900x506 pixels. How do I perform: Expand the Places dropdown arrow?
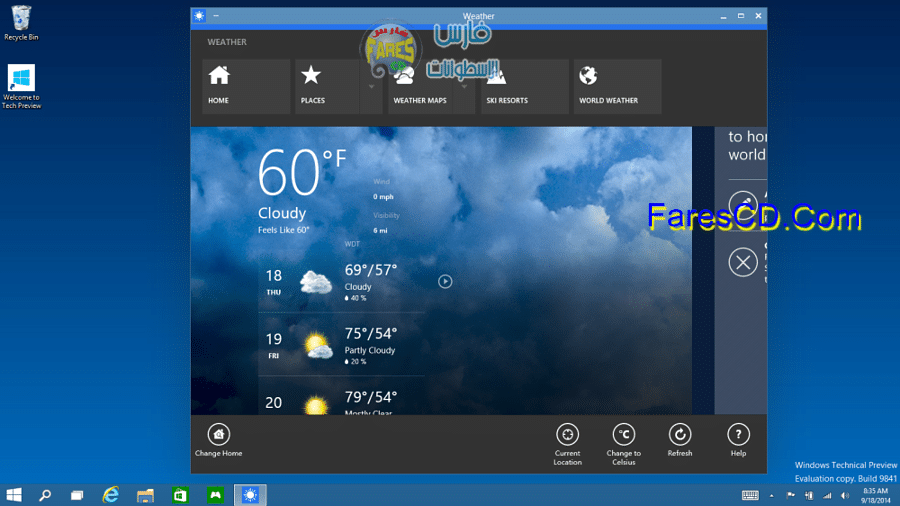pyautogui.click(x=371, y=86)
